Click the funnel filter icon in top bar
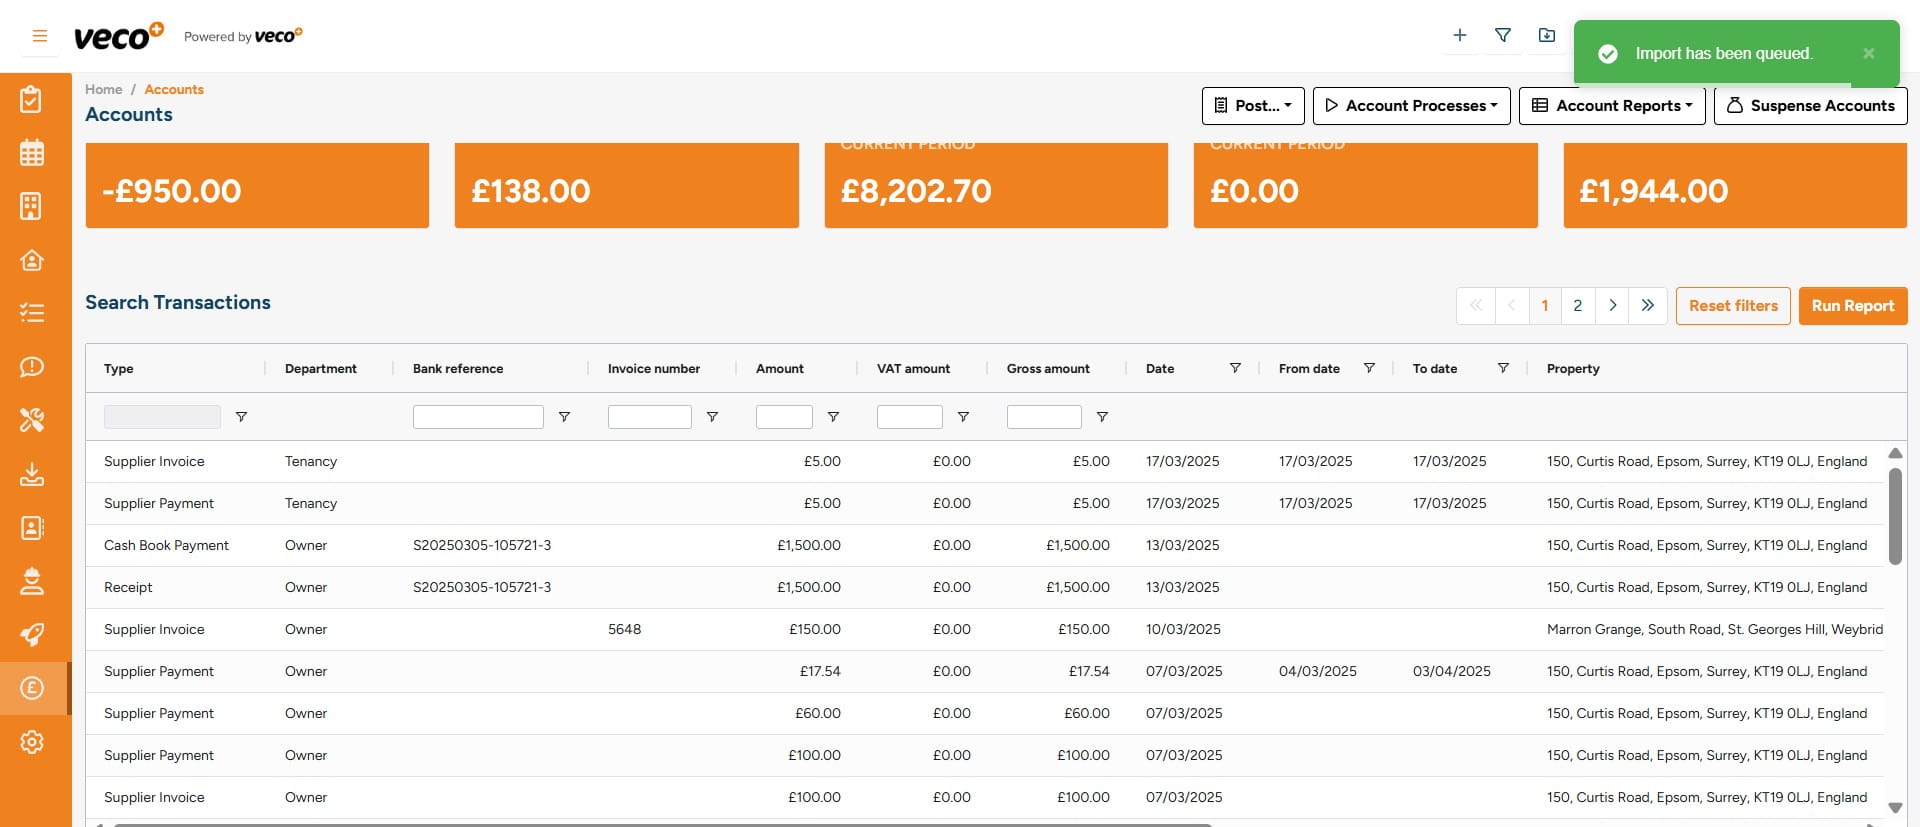 pyautogui.click(x=1502, y=36)
